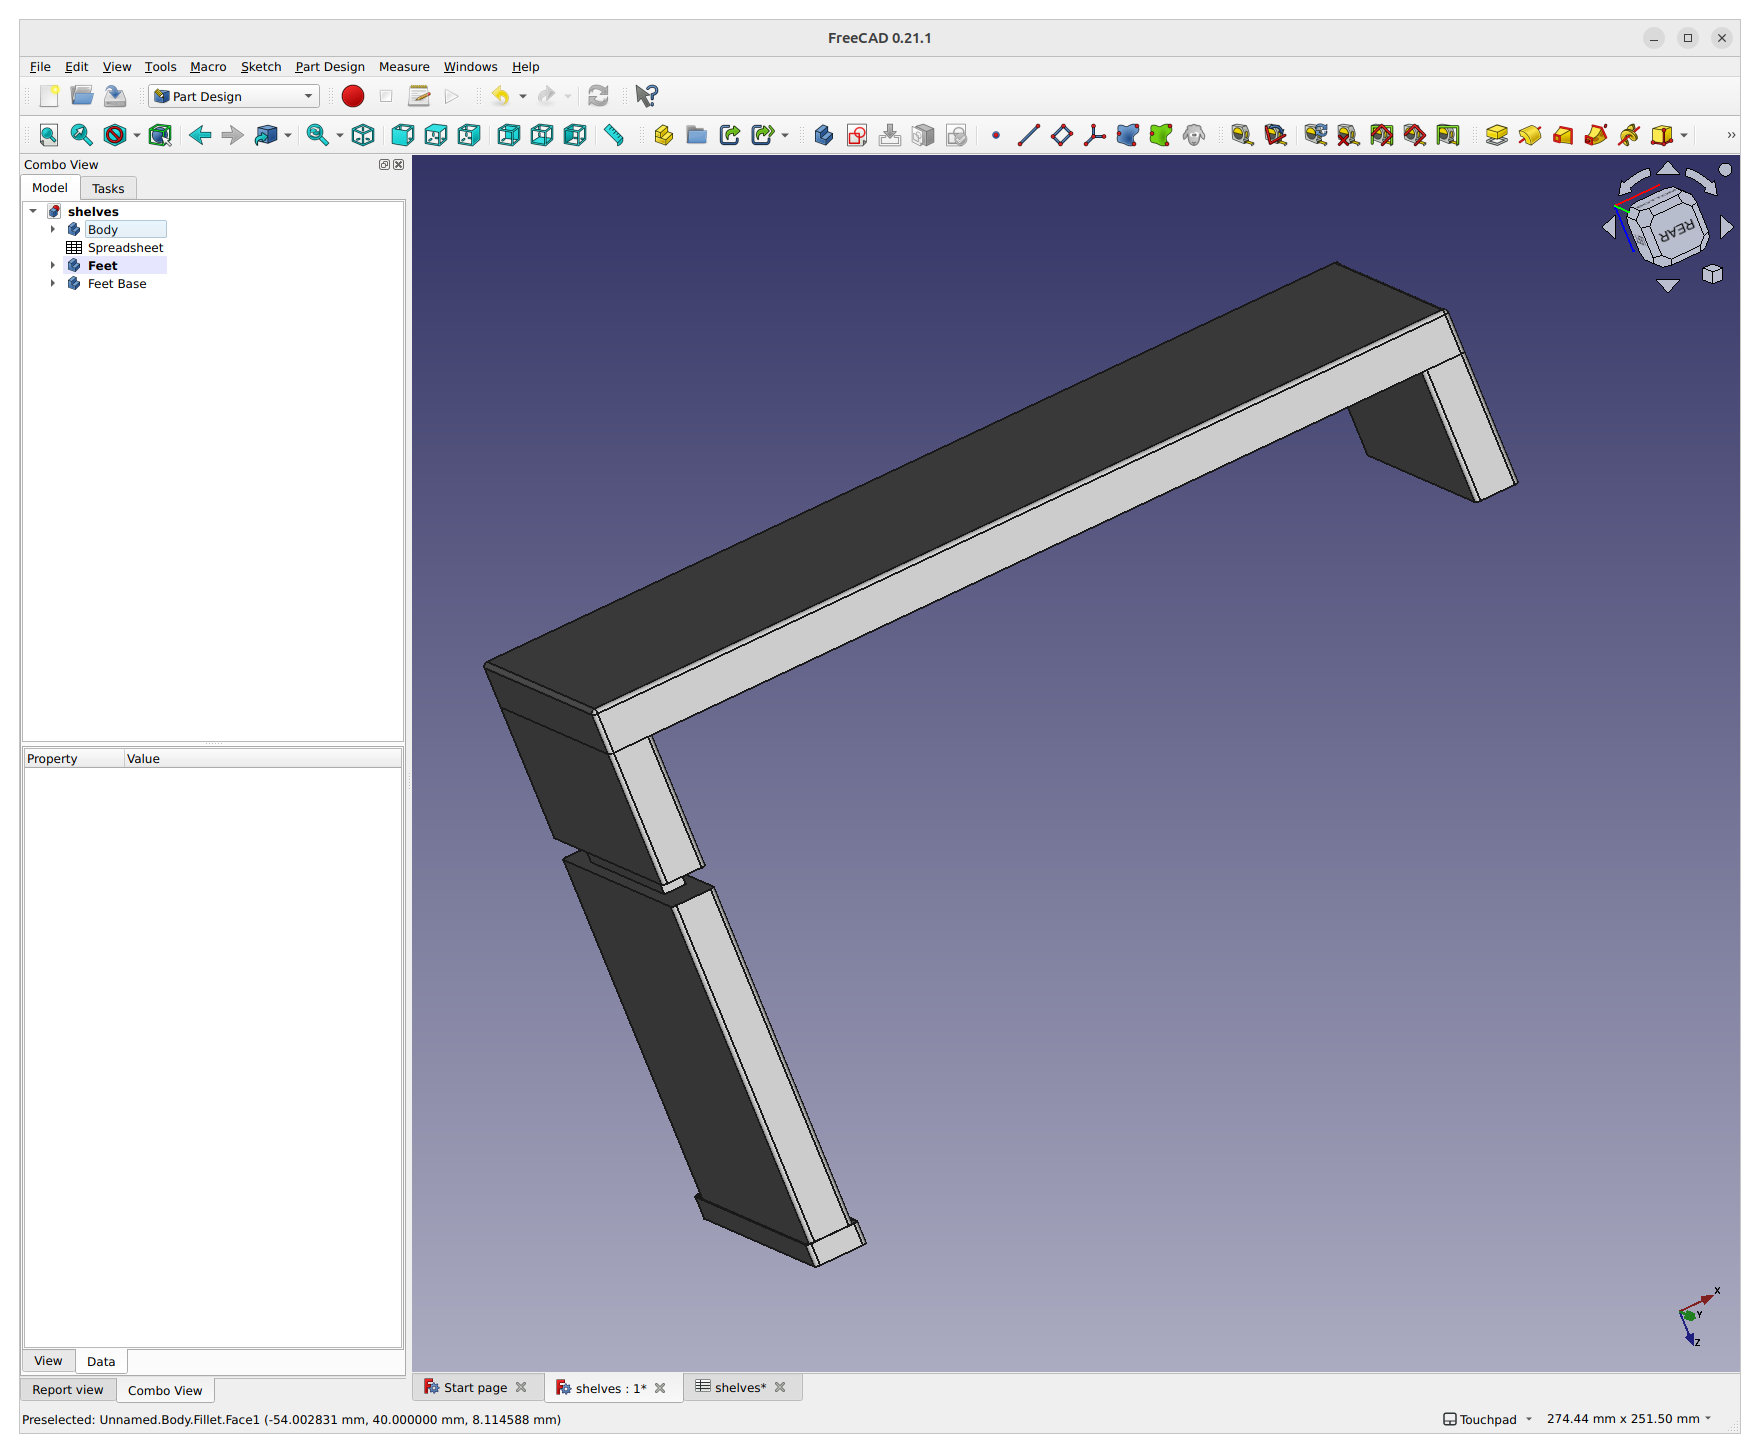1760x1453 pixels.
Task: Toggle 3D measurement display
Action: click(x=1415, y=135)
